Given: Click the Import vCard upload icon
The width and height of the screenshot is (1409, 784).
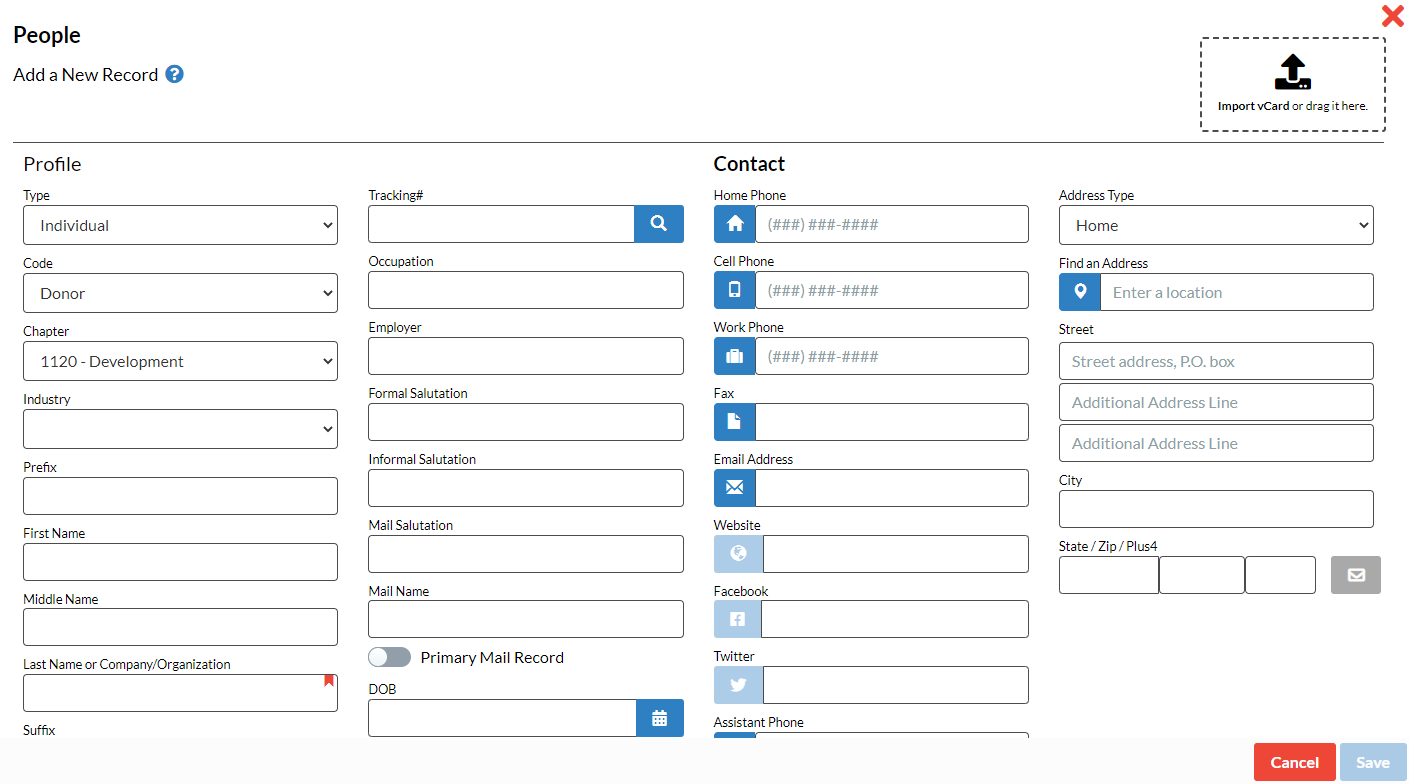Looking at the screenshot, I should point(1292,73).
